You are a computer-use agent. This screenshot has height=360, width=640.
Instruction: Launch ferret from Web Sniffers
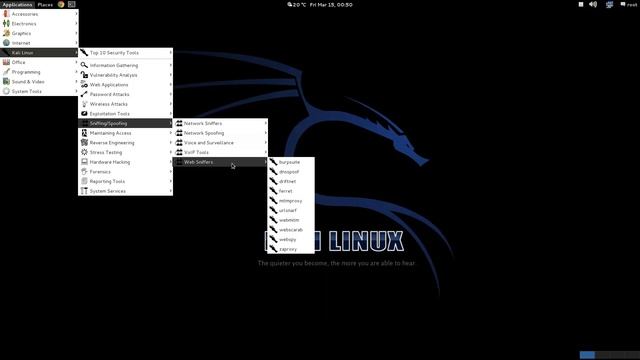click(291, 191)
